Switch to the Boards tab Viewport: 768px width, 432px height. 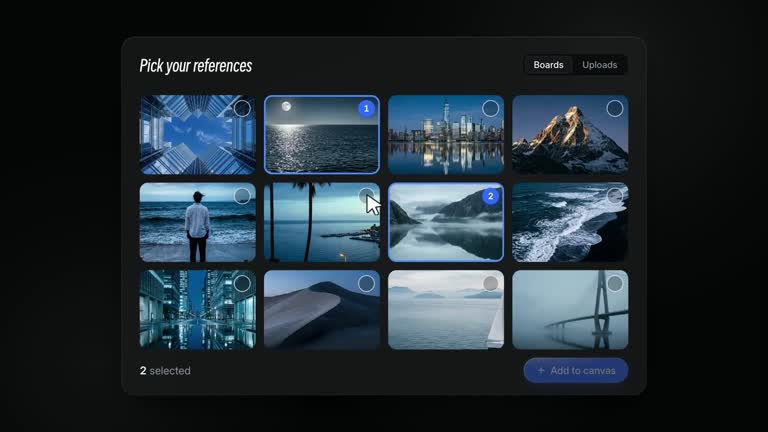click(x=548, y=65)
